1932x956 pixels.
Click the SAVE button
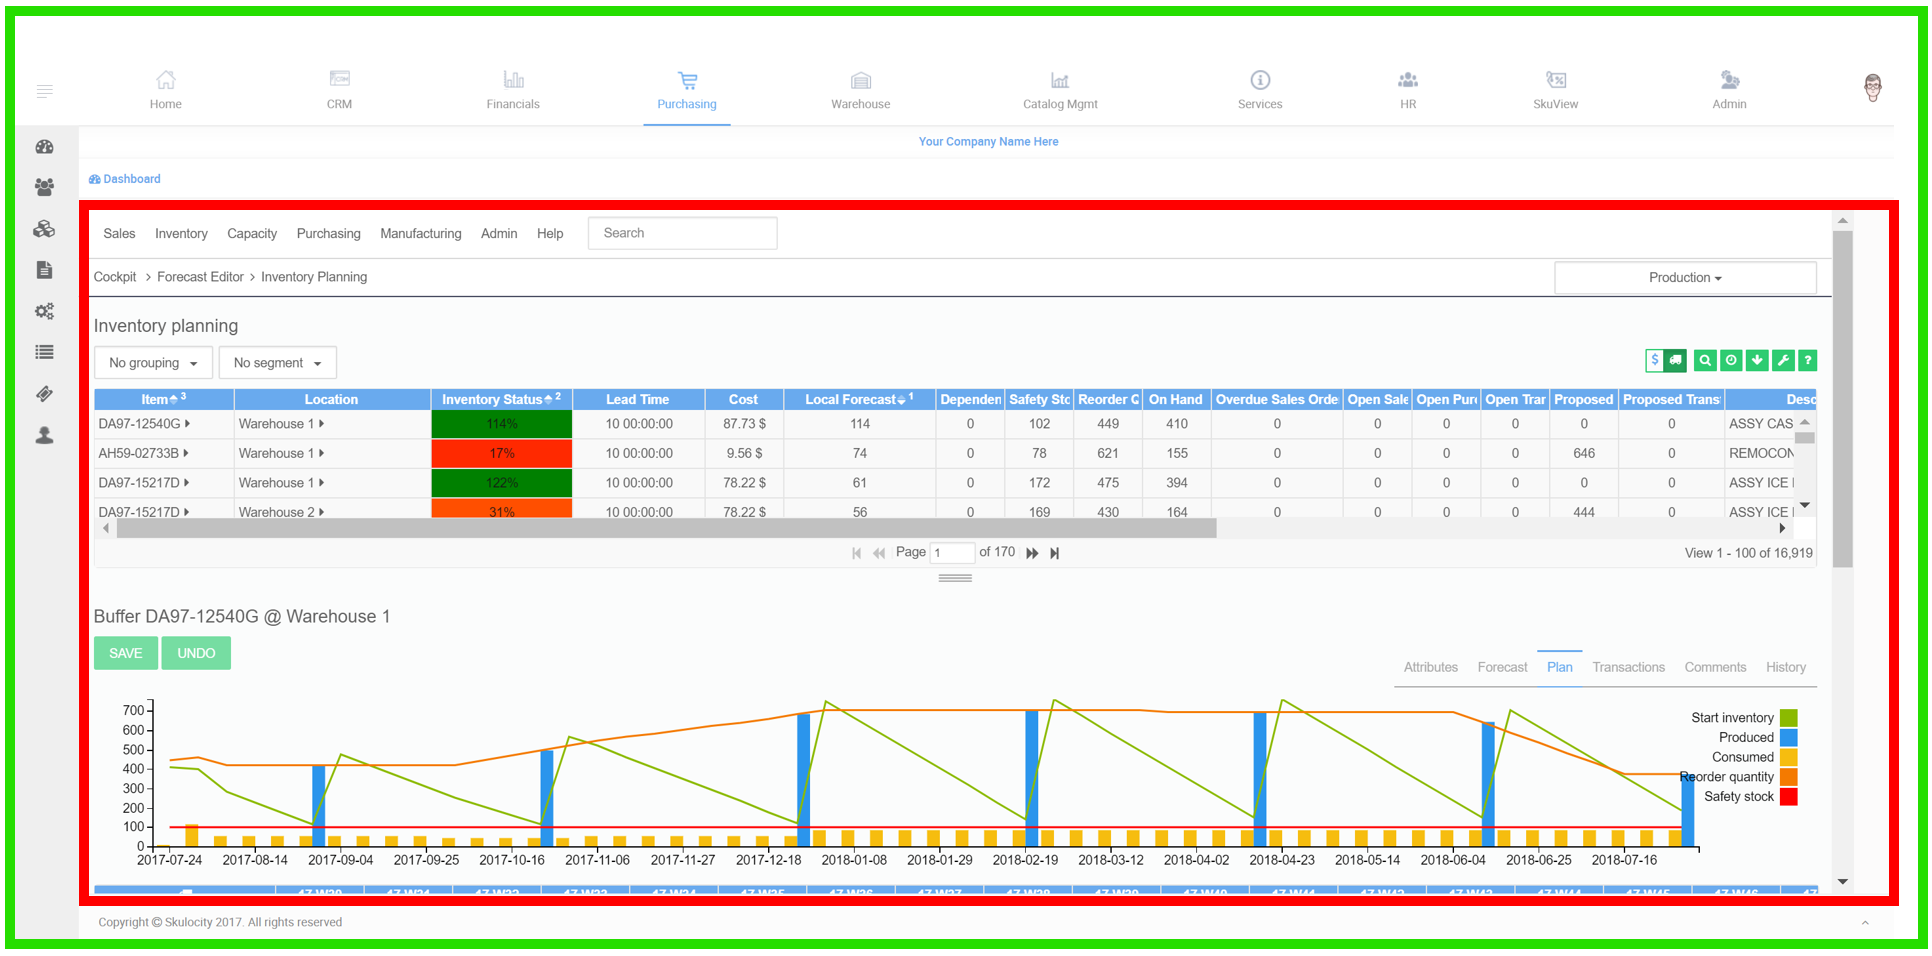click(x=125, y=652)
